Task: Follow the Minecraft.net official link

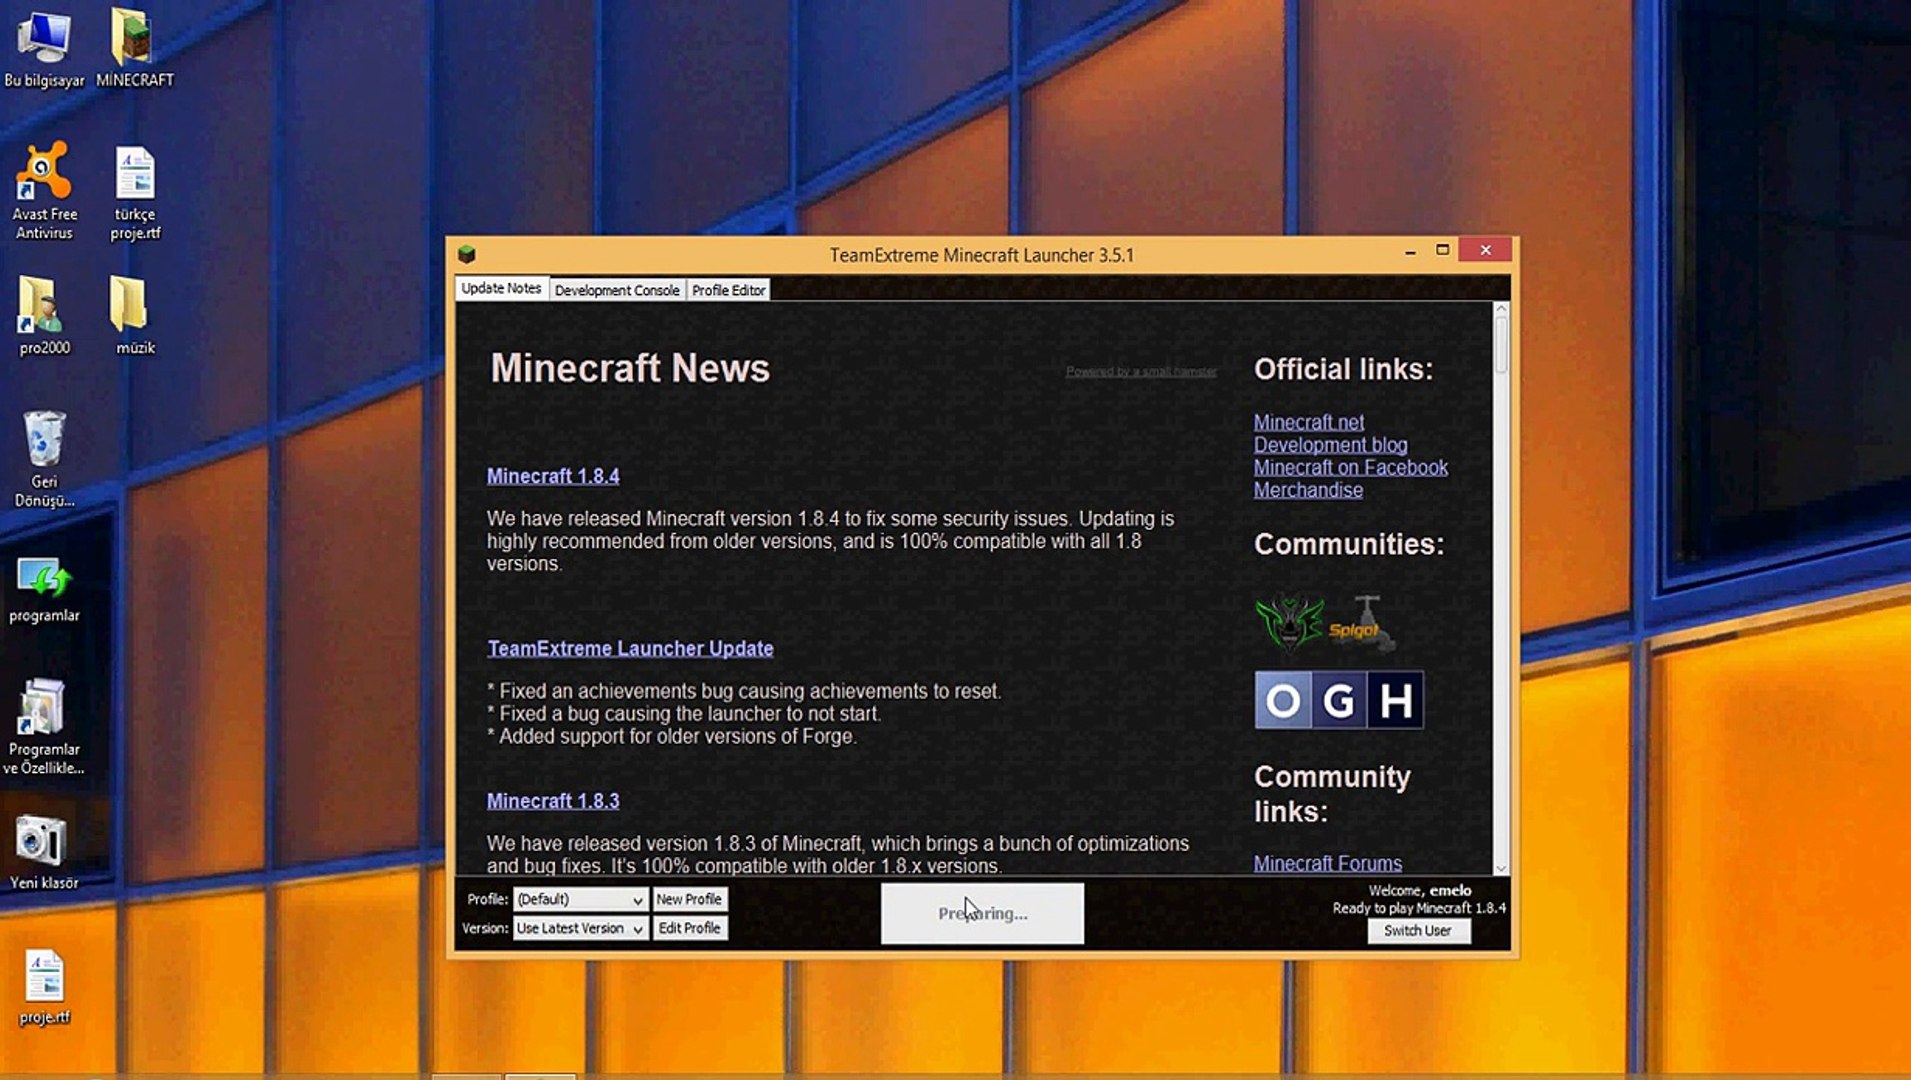Action: click(x=1309, y=422)
